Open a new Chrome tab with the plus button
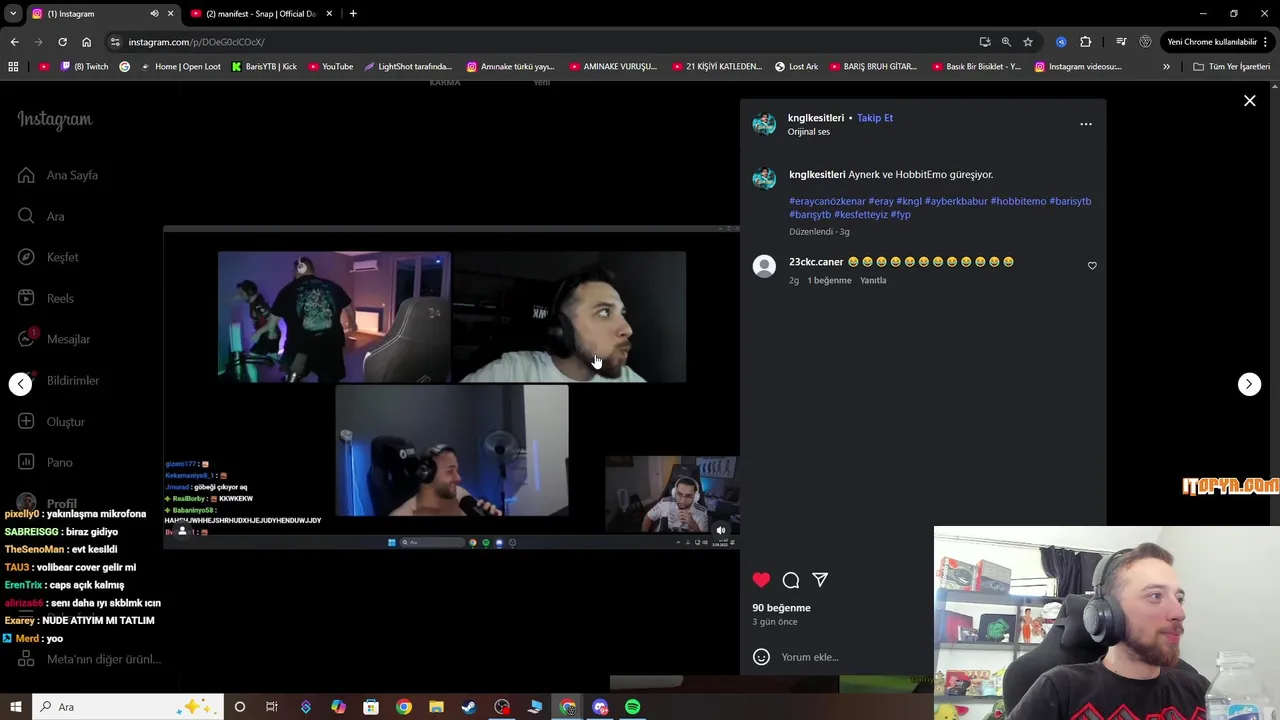The height and width of the screenshot is (720, 1280). pos(353,14)
